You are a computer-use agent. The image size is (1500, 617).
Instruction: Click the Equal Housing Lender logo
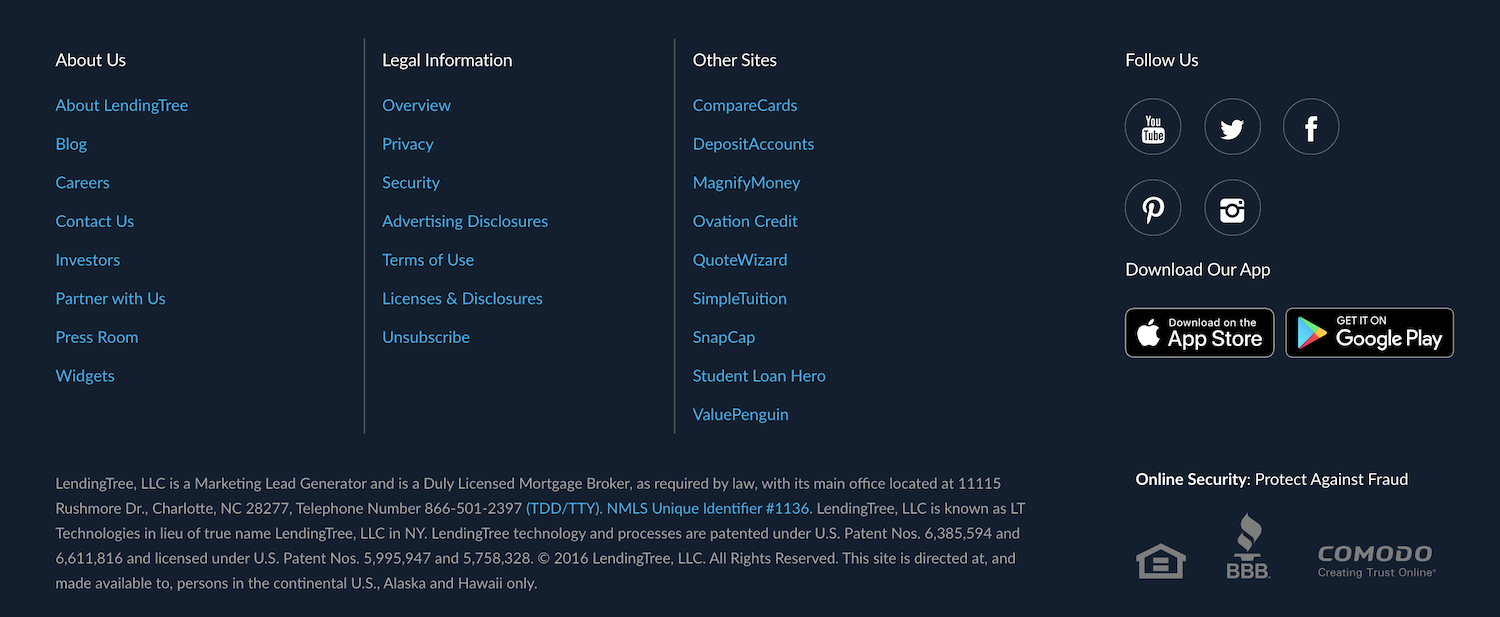click(x=1160, y=558)
